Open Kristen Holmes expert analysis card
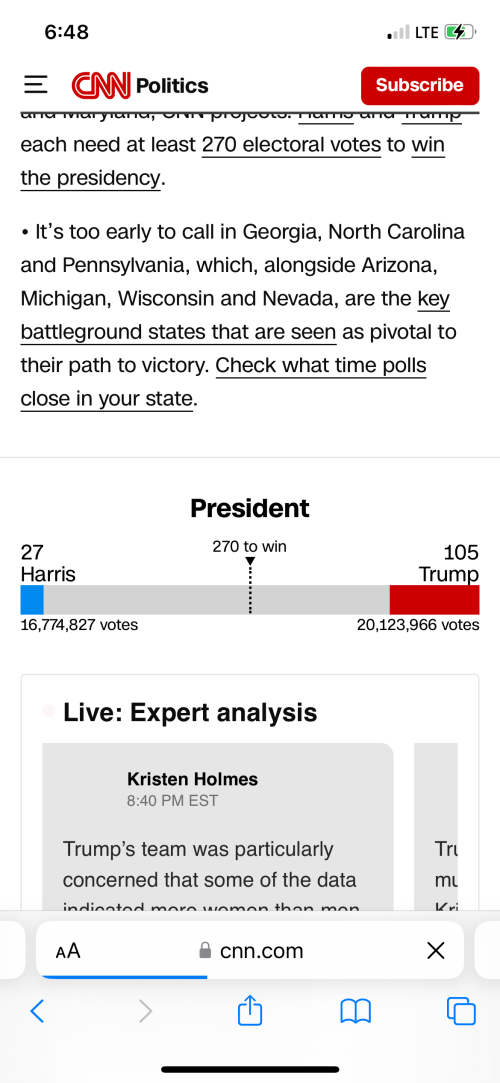This screenshot has width=500, height=1083. pyautogui.click(x=218, y=826)
